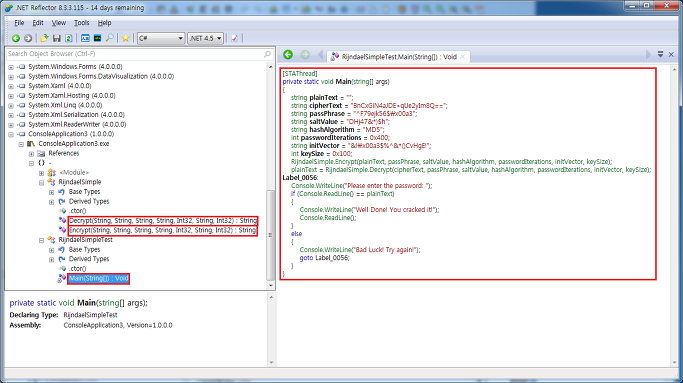The image size is (683, 383).
Task: Click the scroll-tabs-right arrow in the code pane
Action: 648,54
